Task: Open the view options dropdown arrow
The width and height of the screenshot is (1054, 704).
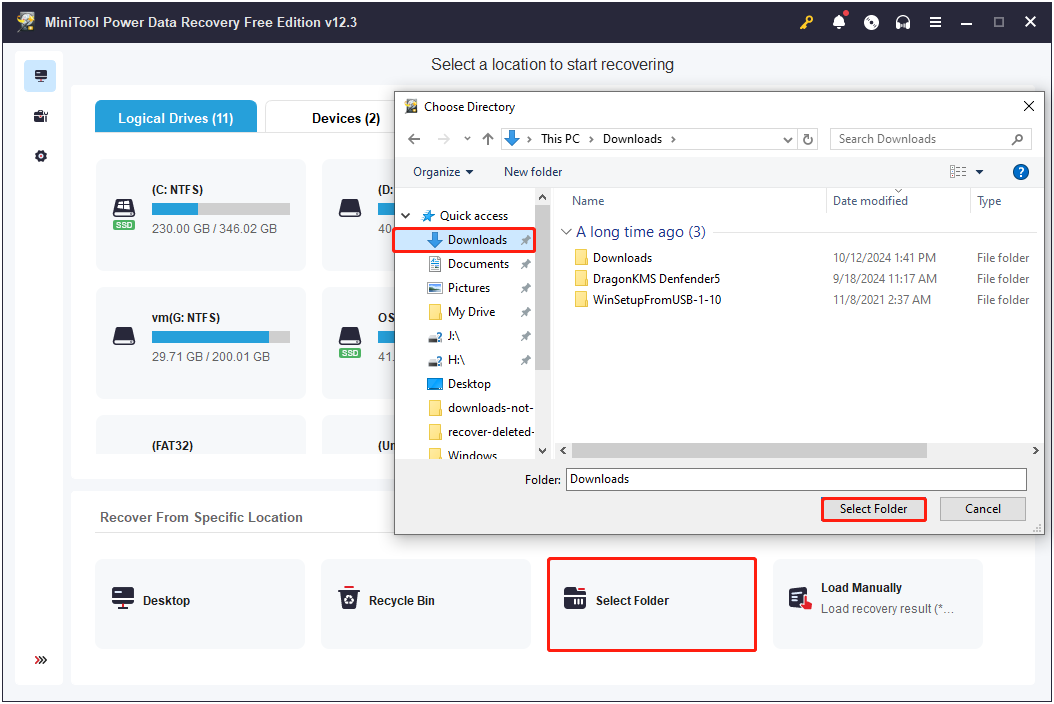Action: [x=979, y=172]
